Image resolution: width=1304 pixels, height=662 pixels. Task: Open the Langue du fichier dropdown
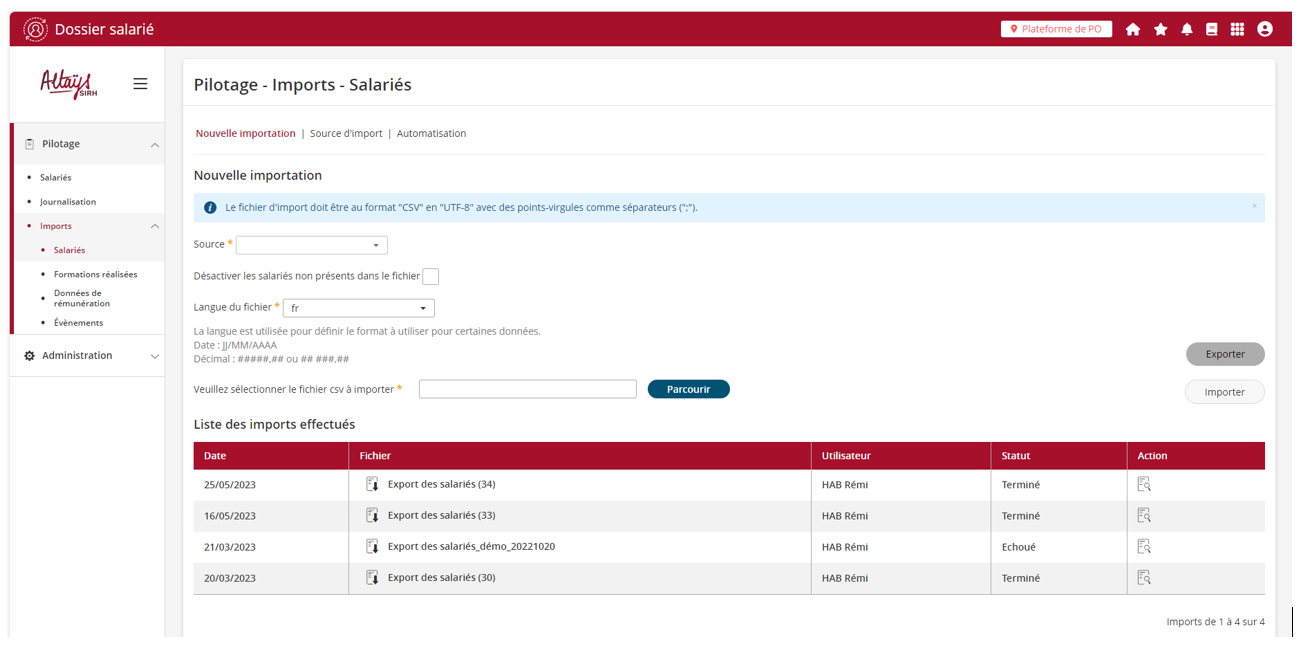[x=358, y=308]
